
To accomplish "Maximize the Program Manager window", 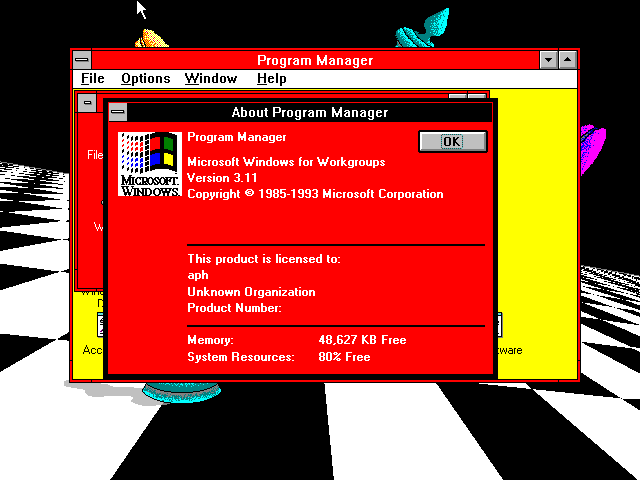I will point(567,60).
